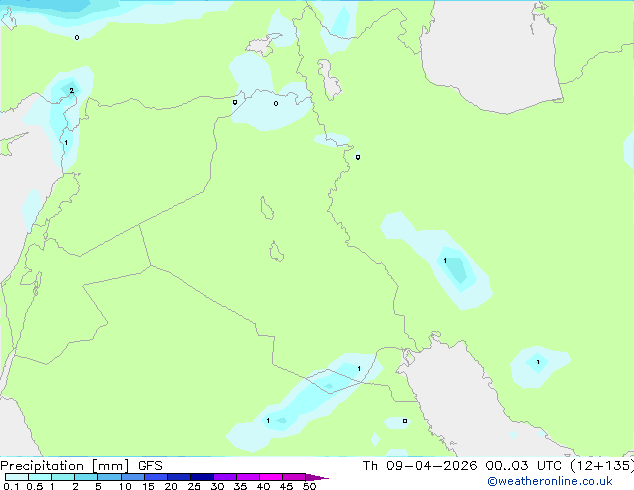634x490 pixels.
Task: Click the '45' legend scale value
Action: tap(286, 486)
